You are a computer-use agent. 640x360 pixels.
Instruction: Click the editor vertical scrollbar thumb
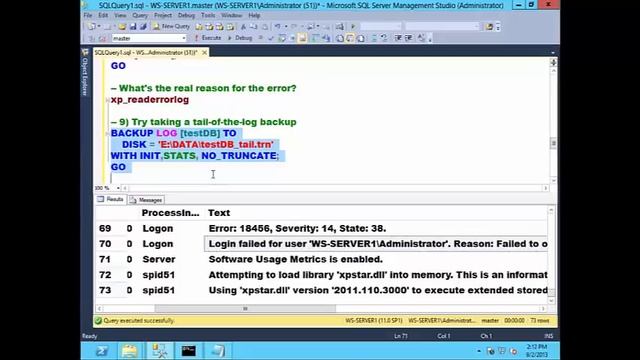click(x=553, y=143)
